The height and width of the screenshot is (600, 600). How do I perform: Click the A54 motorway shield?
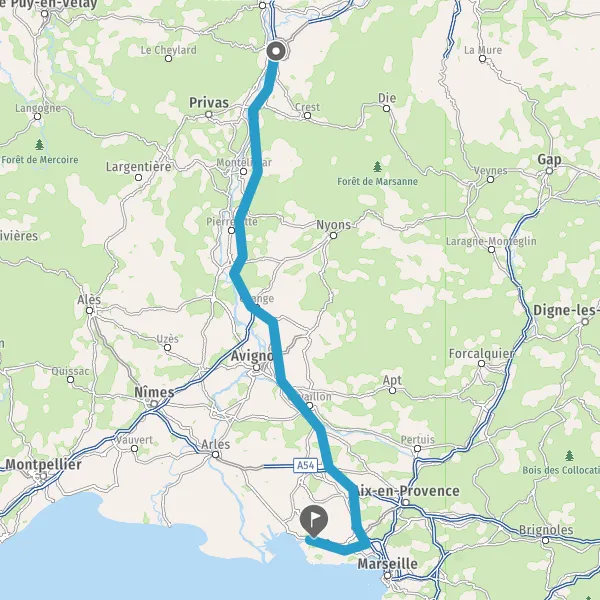(x=306, y=465)
